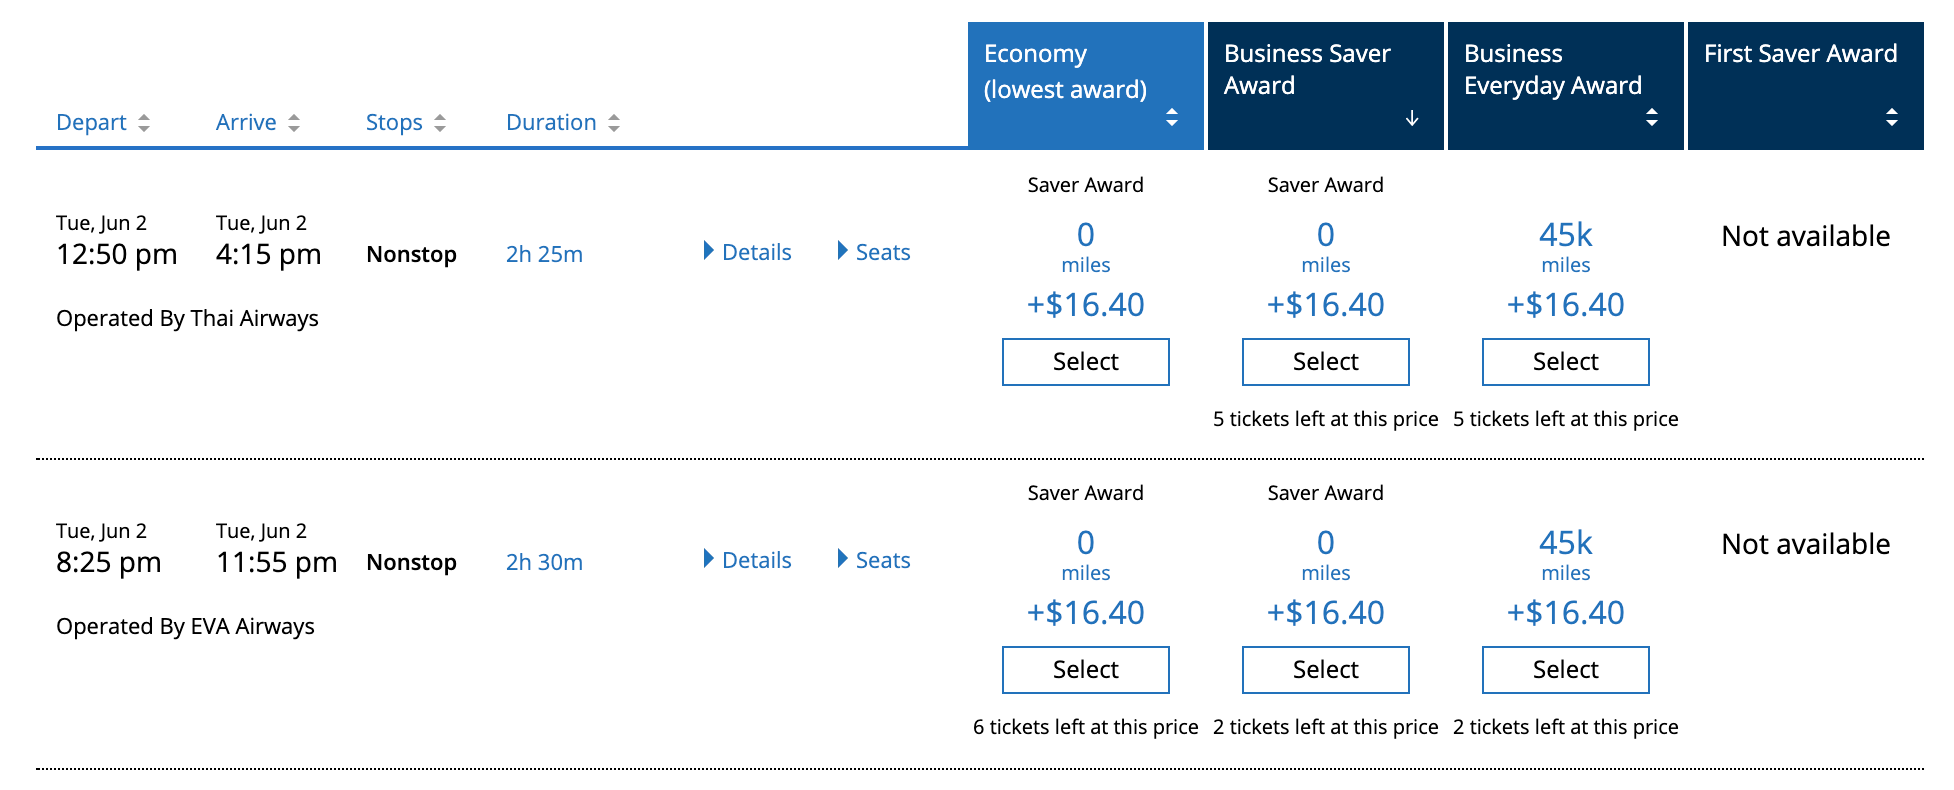The image size is (1954, 790).
Task: Select 45k Business Everyday on EVA flight
Action: [1565, 670]
